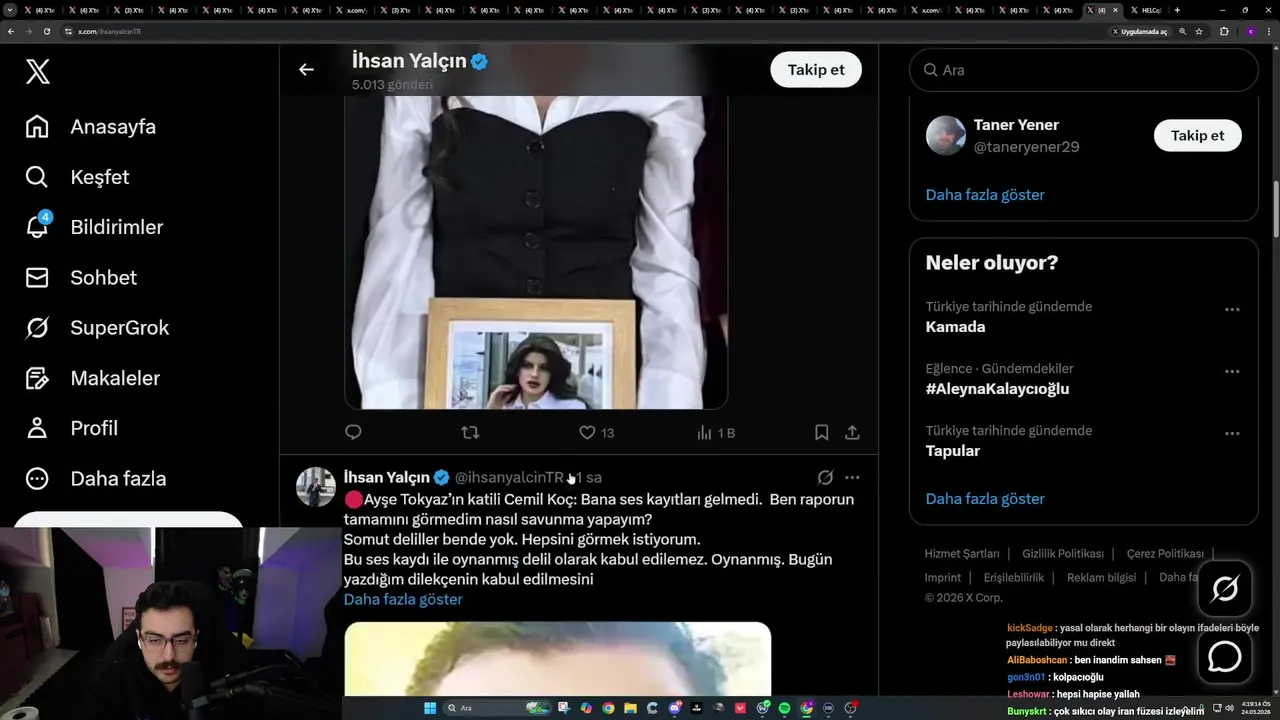Click Grok icon on Cemil Koç post
The width and height of the screenshot is (1280, 720).
point(825,477)
